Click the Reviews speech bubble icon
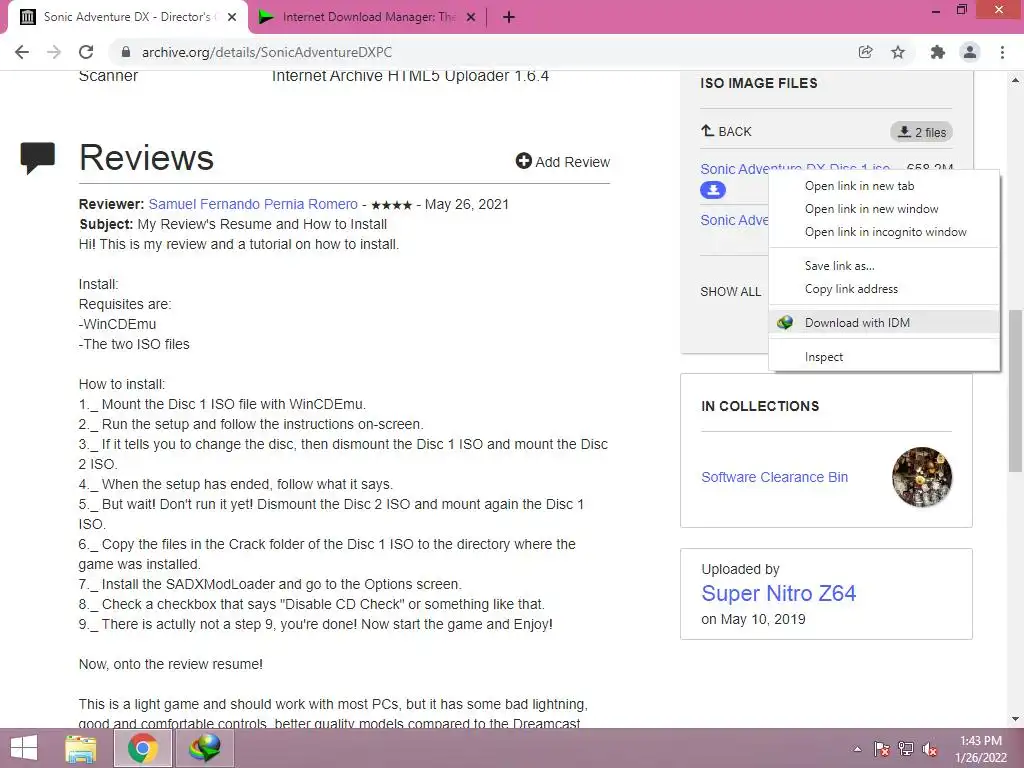This screenshot has height=768, width=1024. pos(38,157)
